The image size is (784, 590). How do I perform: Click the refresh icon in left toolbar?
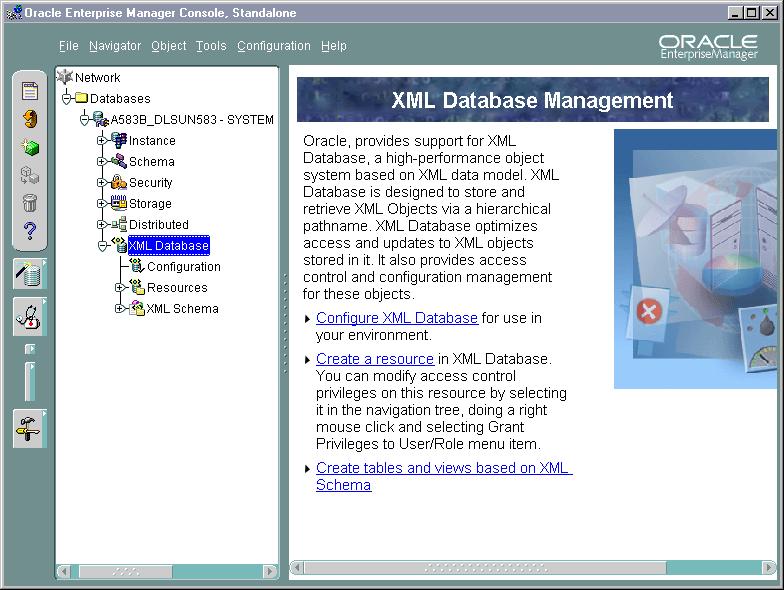pos(30,119)
